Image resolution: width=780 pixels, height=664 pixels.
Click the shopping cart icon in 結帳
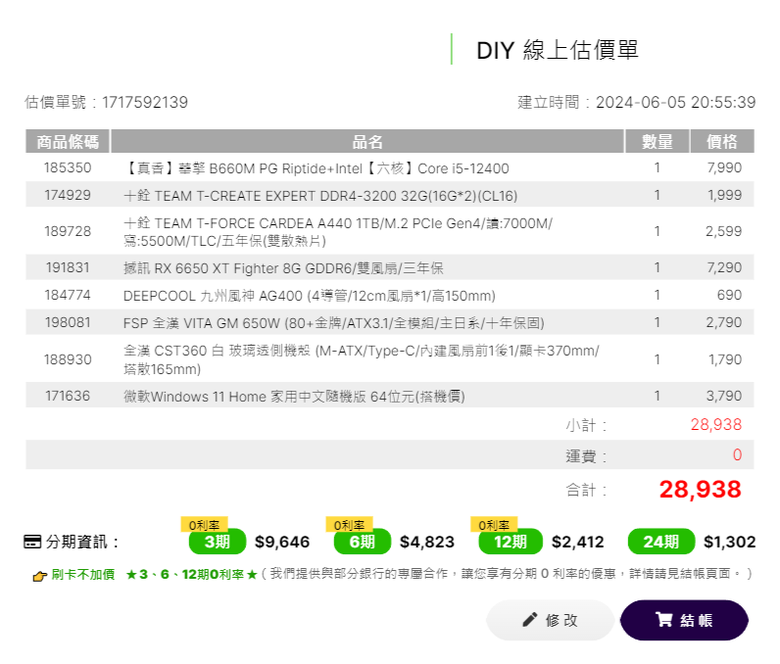click(664, 619)
